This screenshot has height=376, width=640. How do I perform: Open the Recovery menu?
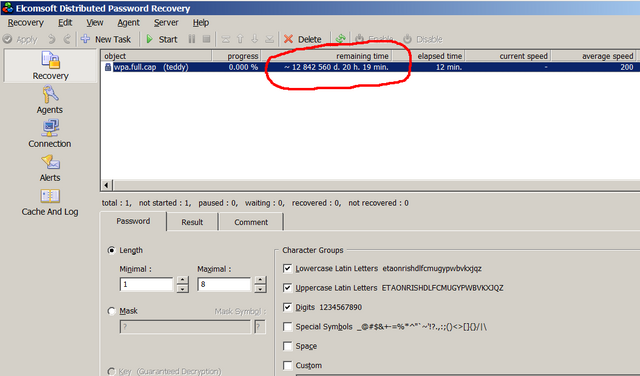click(x=26, y=23)
